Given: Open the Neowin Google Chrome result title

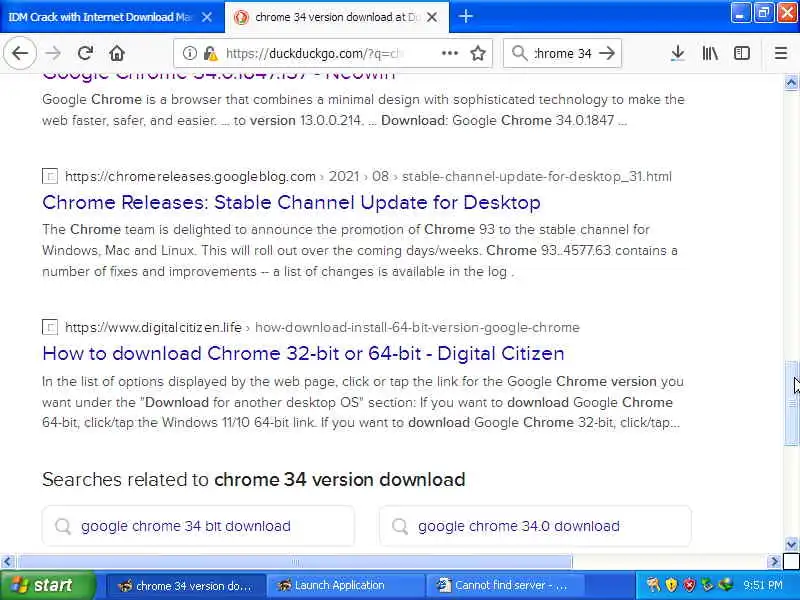Looking at the screenshot, I should [218, 75].
